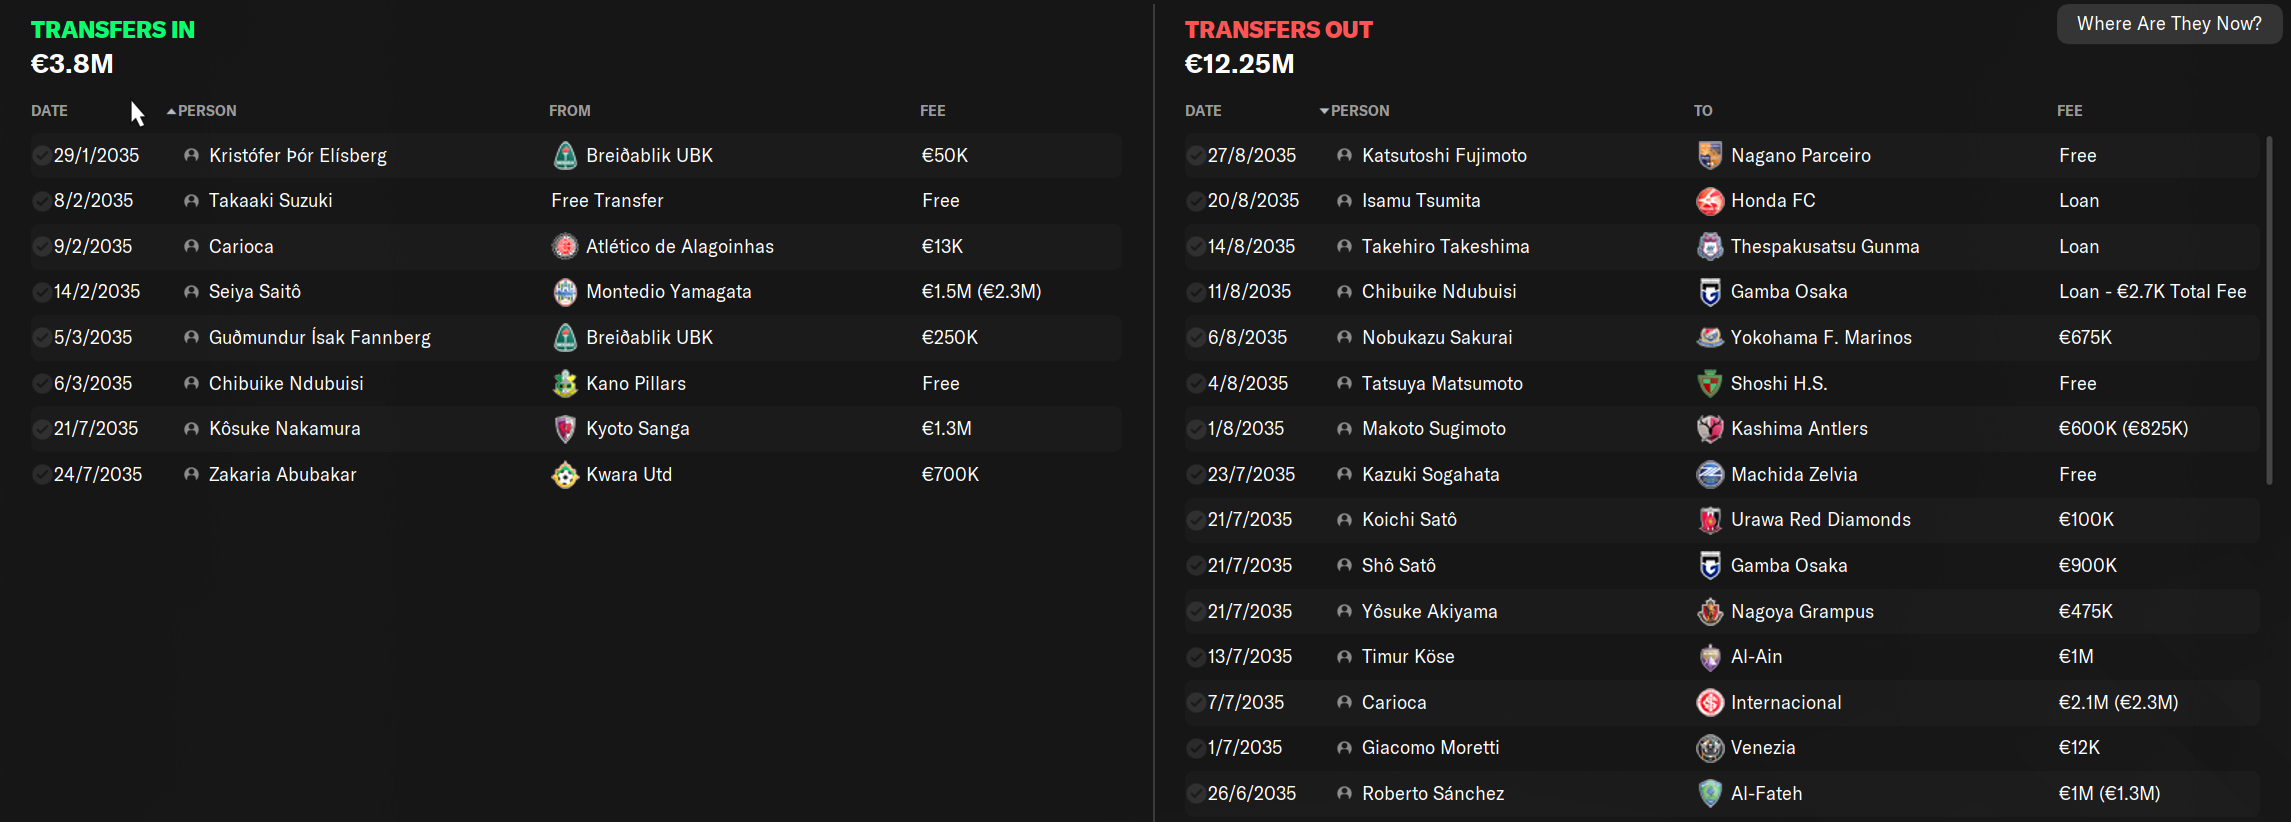Open Seiya Saitô player profile
2291x822 pixels.
pos(255,292)
